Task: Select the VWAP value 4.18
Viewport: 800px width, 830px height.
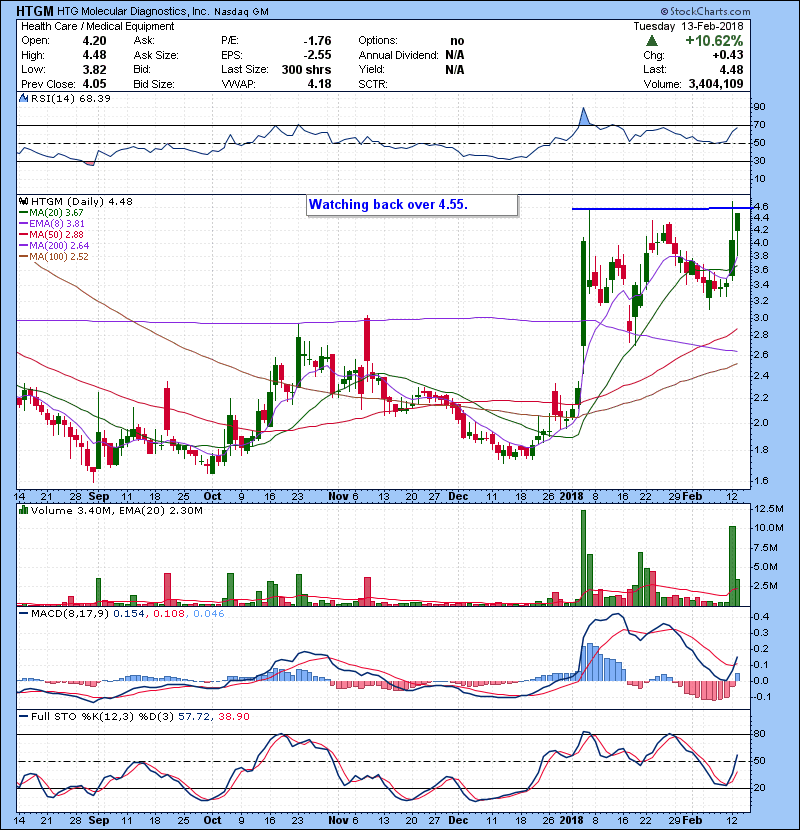Action: (319, 84)
